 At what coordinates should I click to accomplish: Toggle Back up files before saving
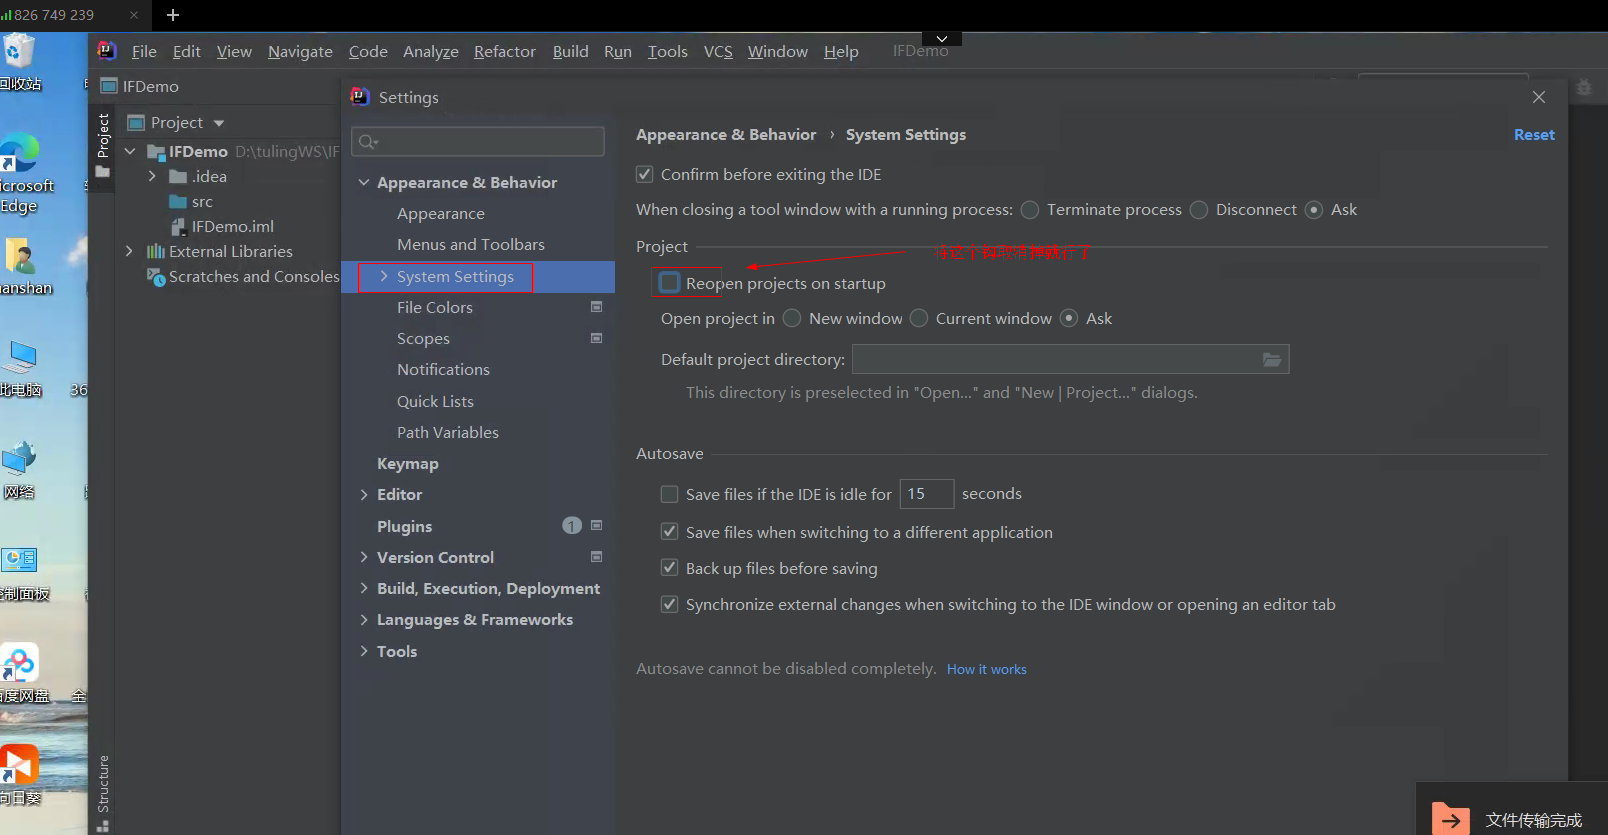pos(670,568)
